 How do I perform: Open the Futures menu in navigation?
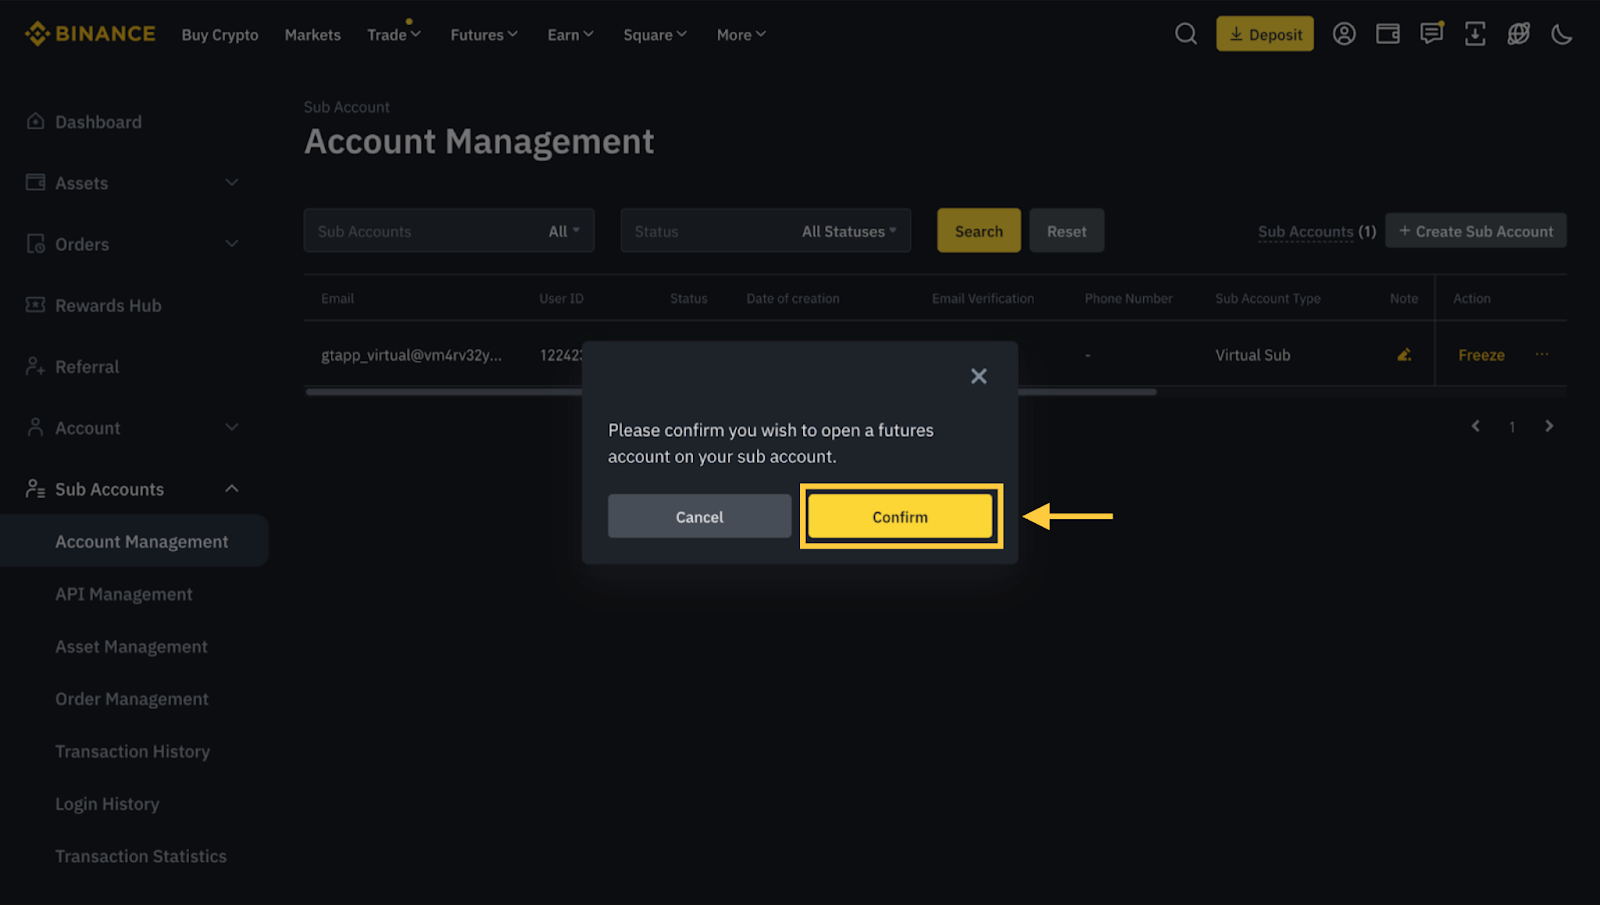pos(484,35)
